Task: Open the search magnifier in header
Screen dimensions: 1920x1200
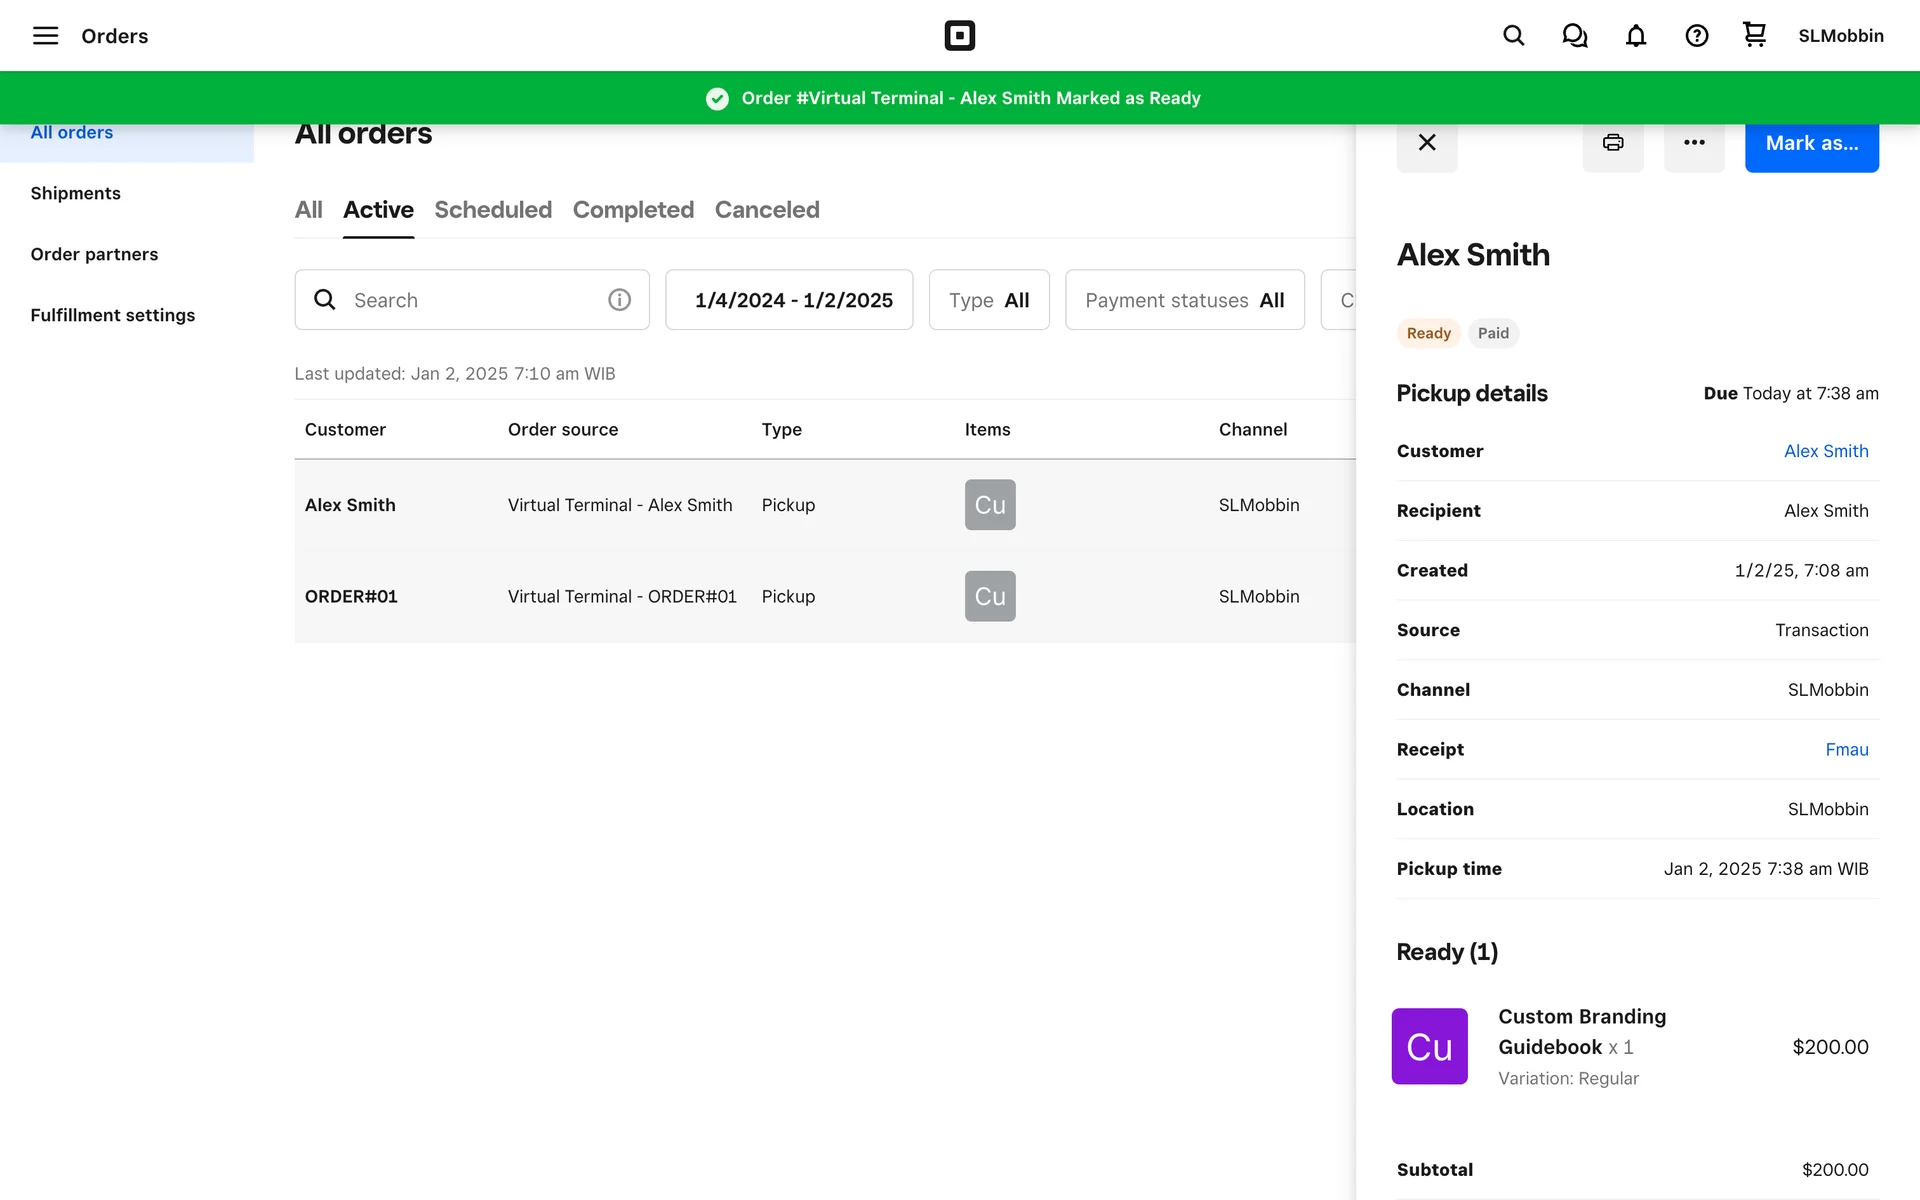Action: (1513, 36)
